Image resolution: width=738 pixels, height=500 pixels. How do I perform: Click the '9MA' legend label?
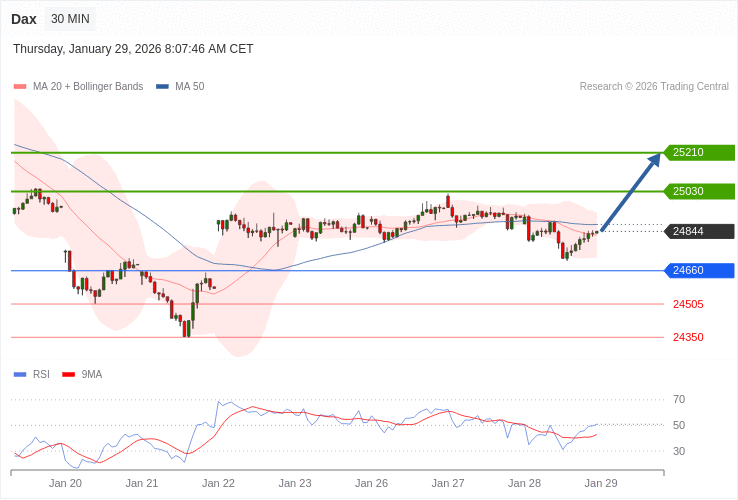pyautogui.click(x=92, y=375)
